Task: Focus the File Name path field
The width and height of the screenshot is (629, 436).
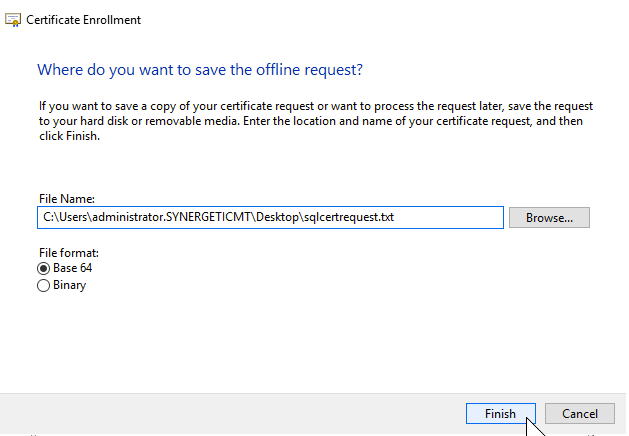Action: click(x=270, y=217)
